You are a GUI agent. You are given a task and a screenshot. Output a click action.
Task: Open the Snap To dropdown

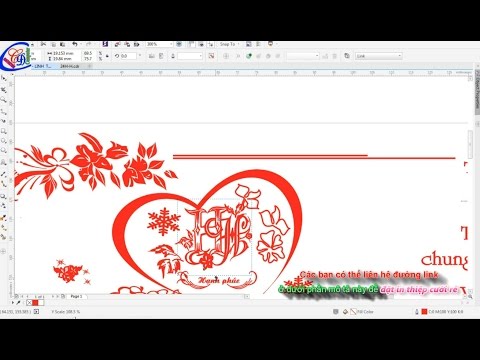[x=229, y=44]
